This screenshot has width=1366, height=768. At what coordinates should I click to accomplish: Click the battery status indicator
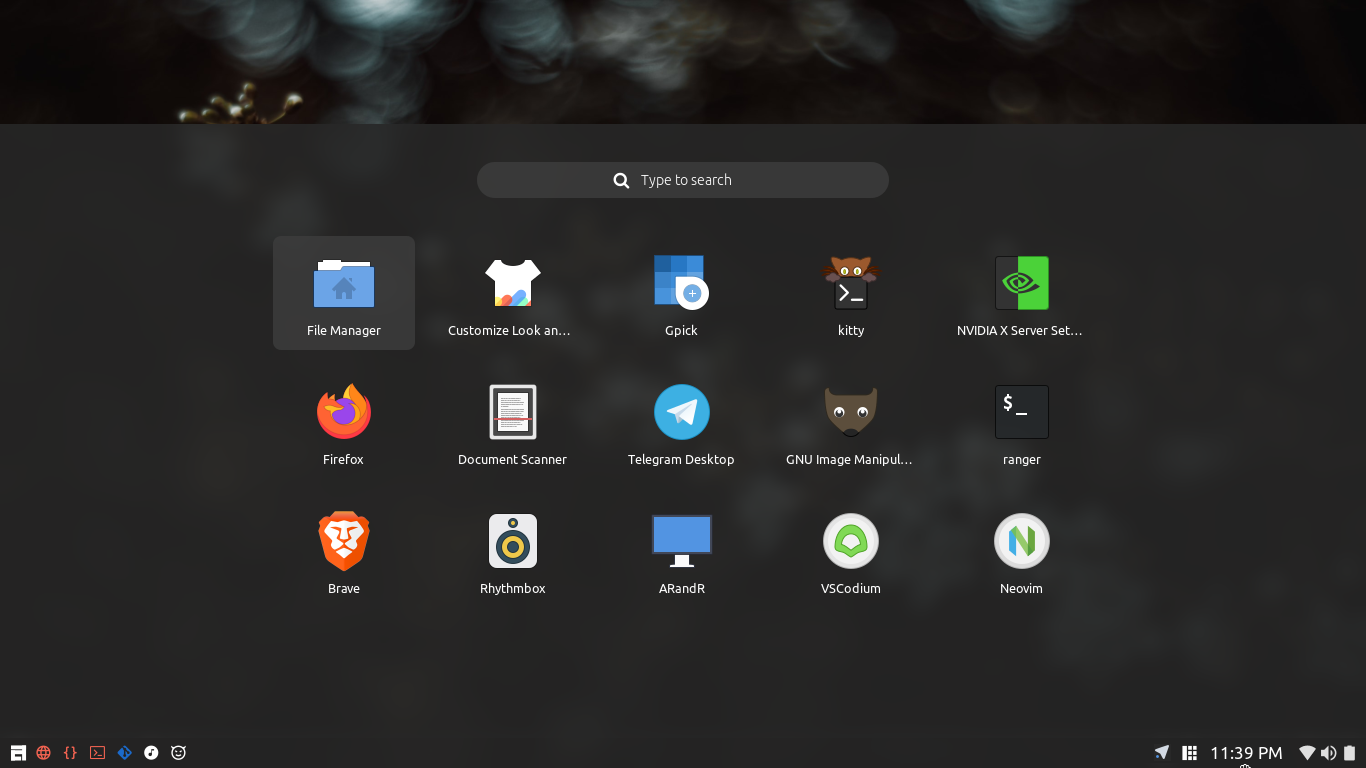pyautogui.click(x=1349, y=753)
